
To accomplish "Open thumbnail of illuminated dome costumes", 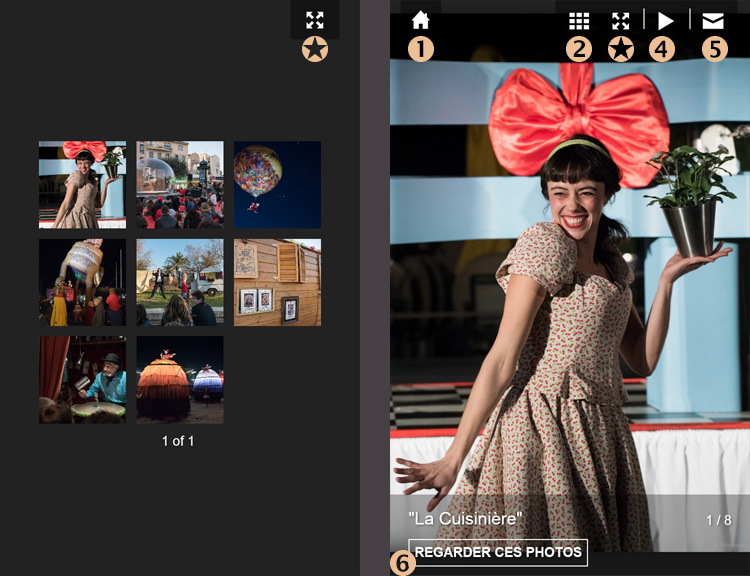I will 180,380.
